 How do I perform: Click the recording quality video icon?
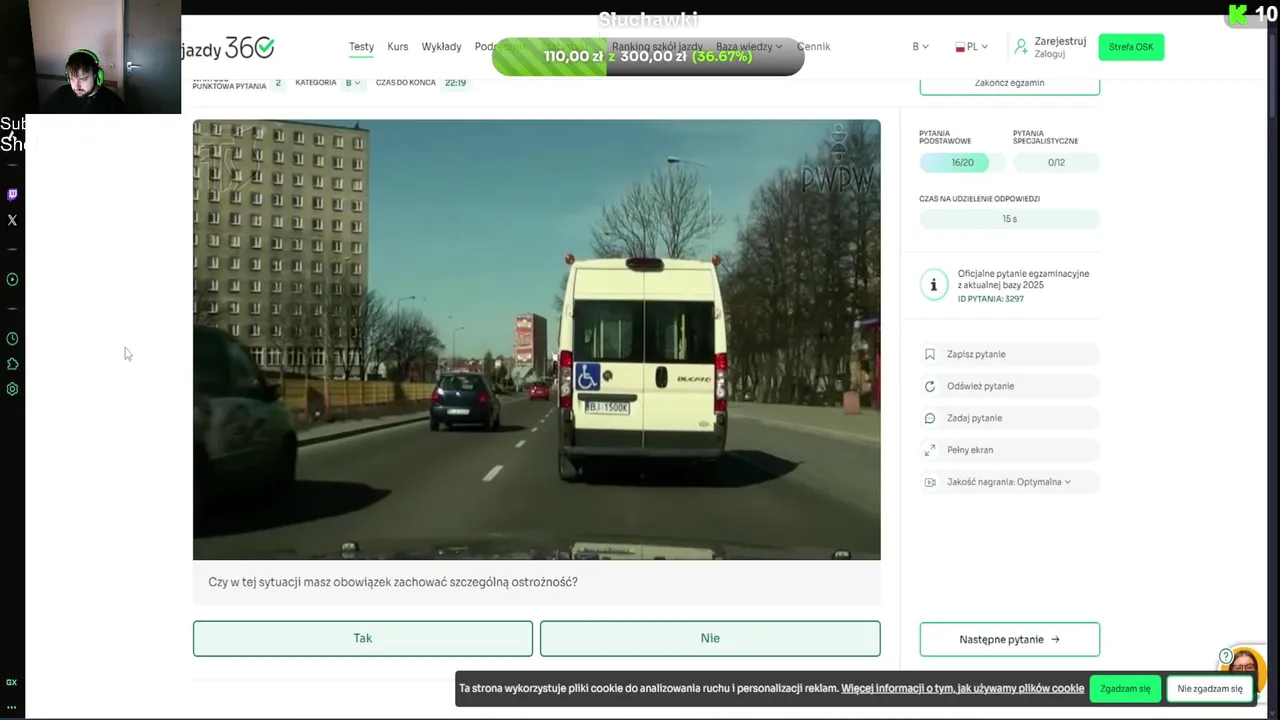tap(930, 482)
